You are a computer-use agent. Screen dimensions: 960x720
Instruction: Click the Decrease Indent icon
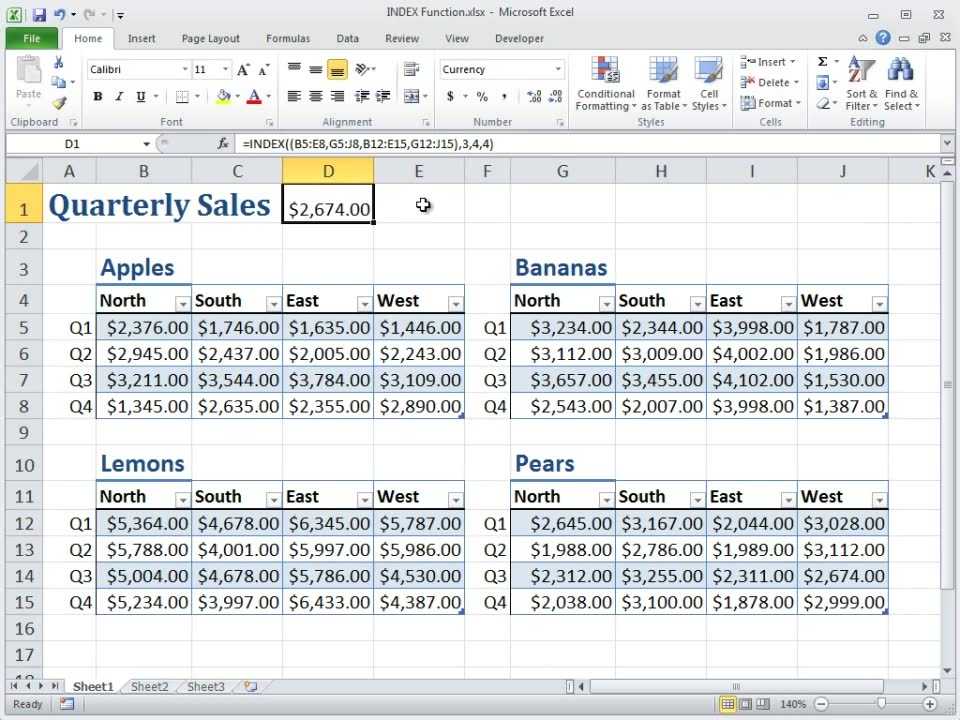point(362,97)
